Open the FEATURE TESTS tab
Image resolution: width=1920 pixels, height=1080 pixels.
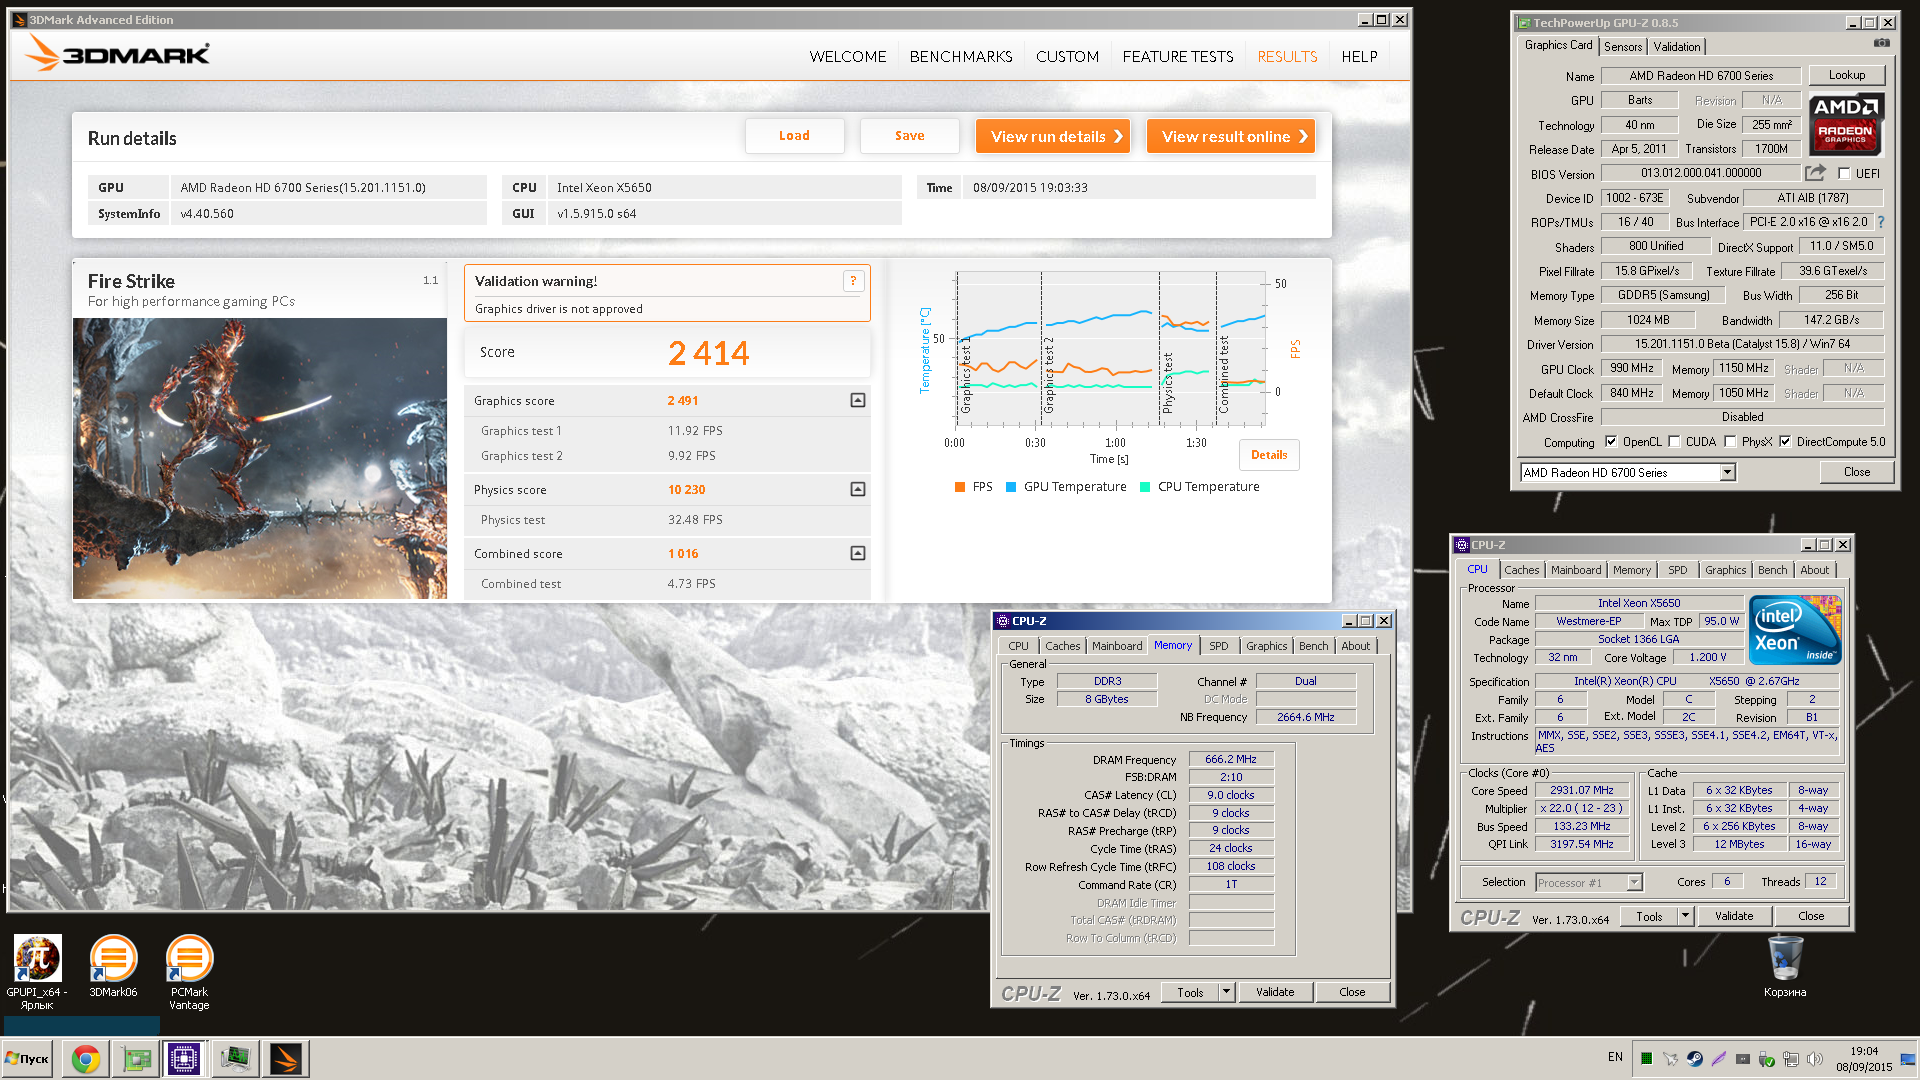tap(1177, 57)
